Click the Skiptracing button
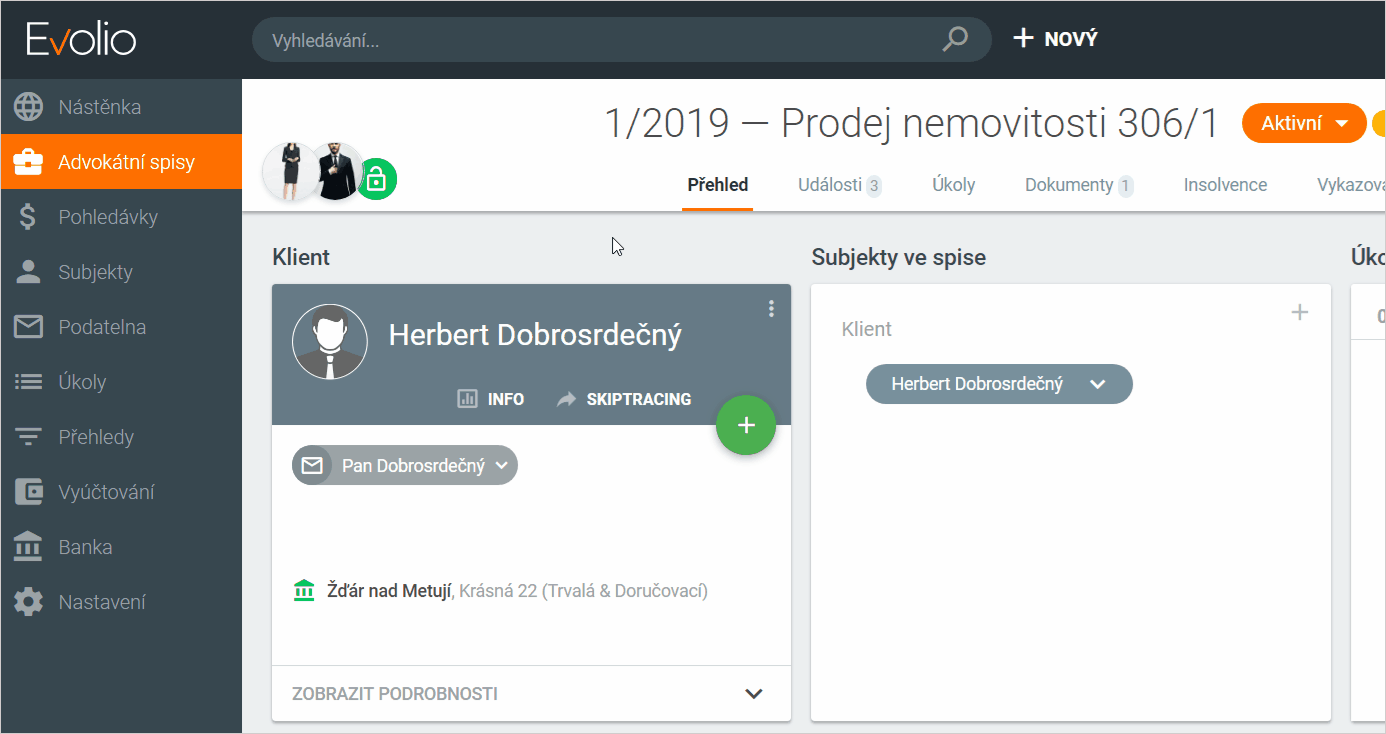 point(625,399)
